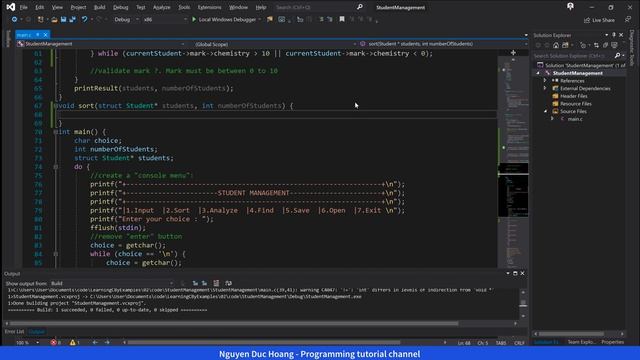Toggle Auto Hide pin on Solution Explorer
The image size is (640, 360).
[x=614, y=35]
